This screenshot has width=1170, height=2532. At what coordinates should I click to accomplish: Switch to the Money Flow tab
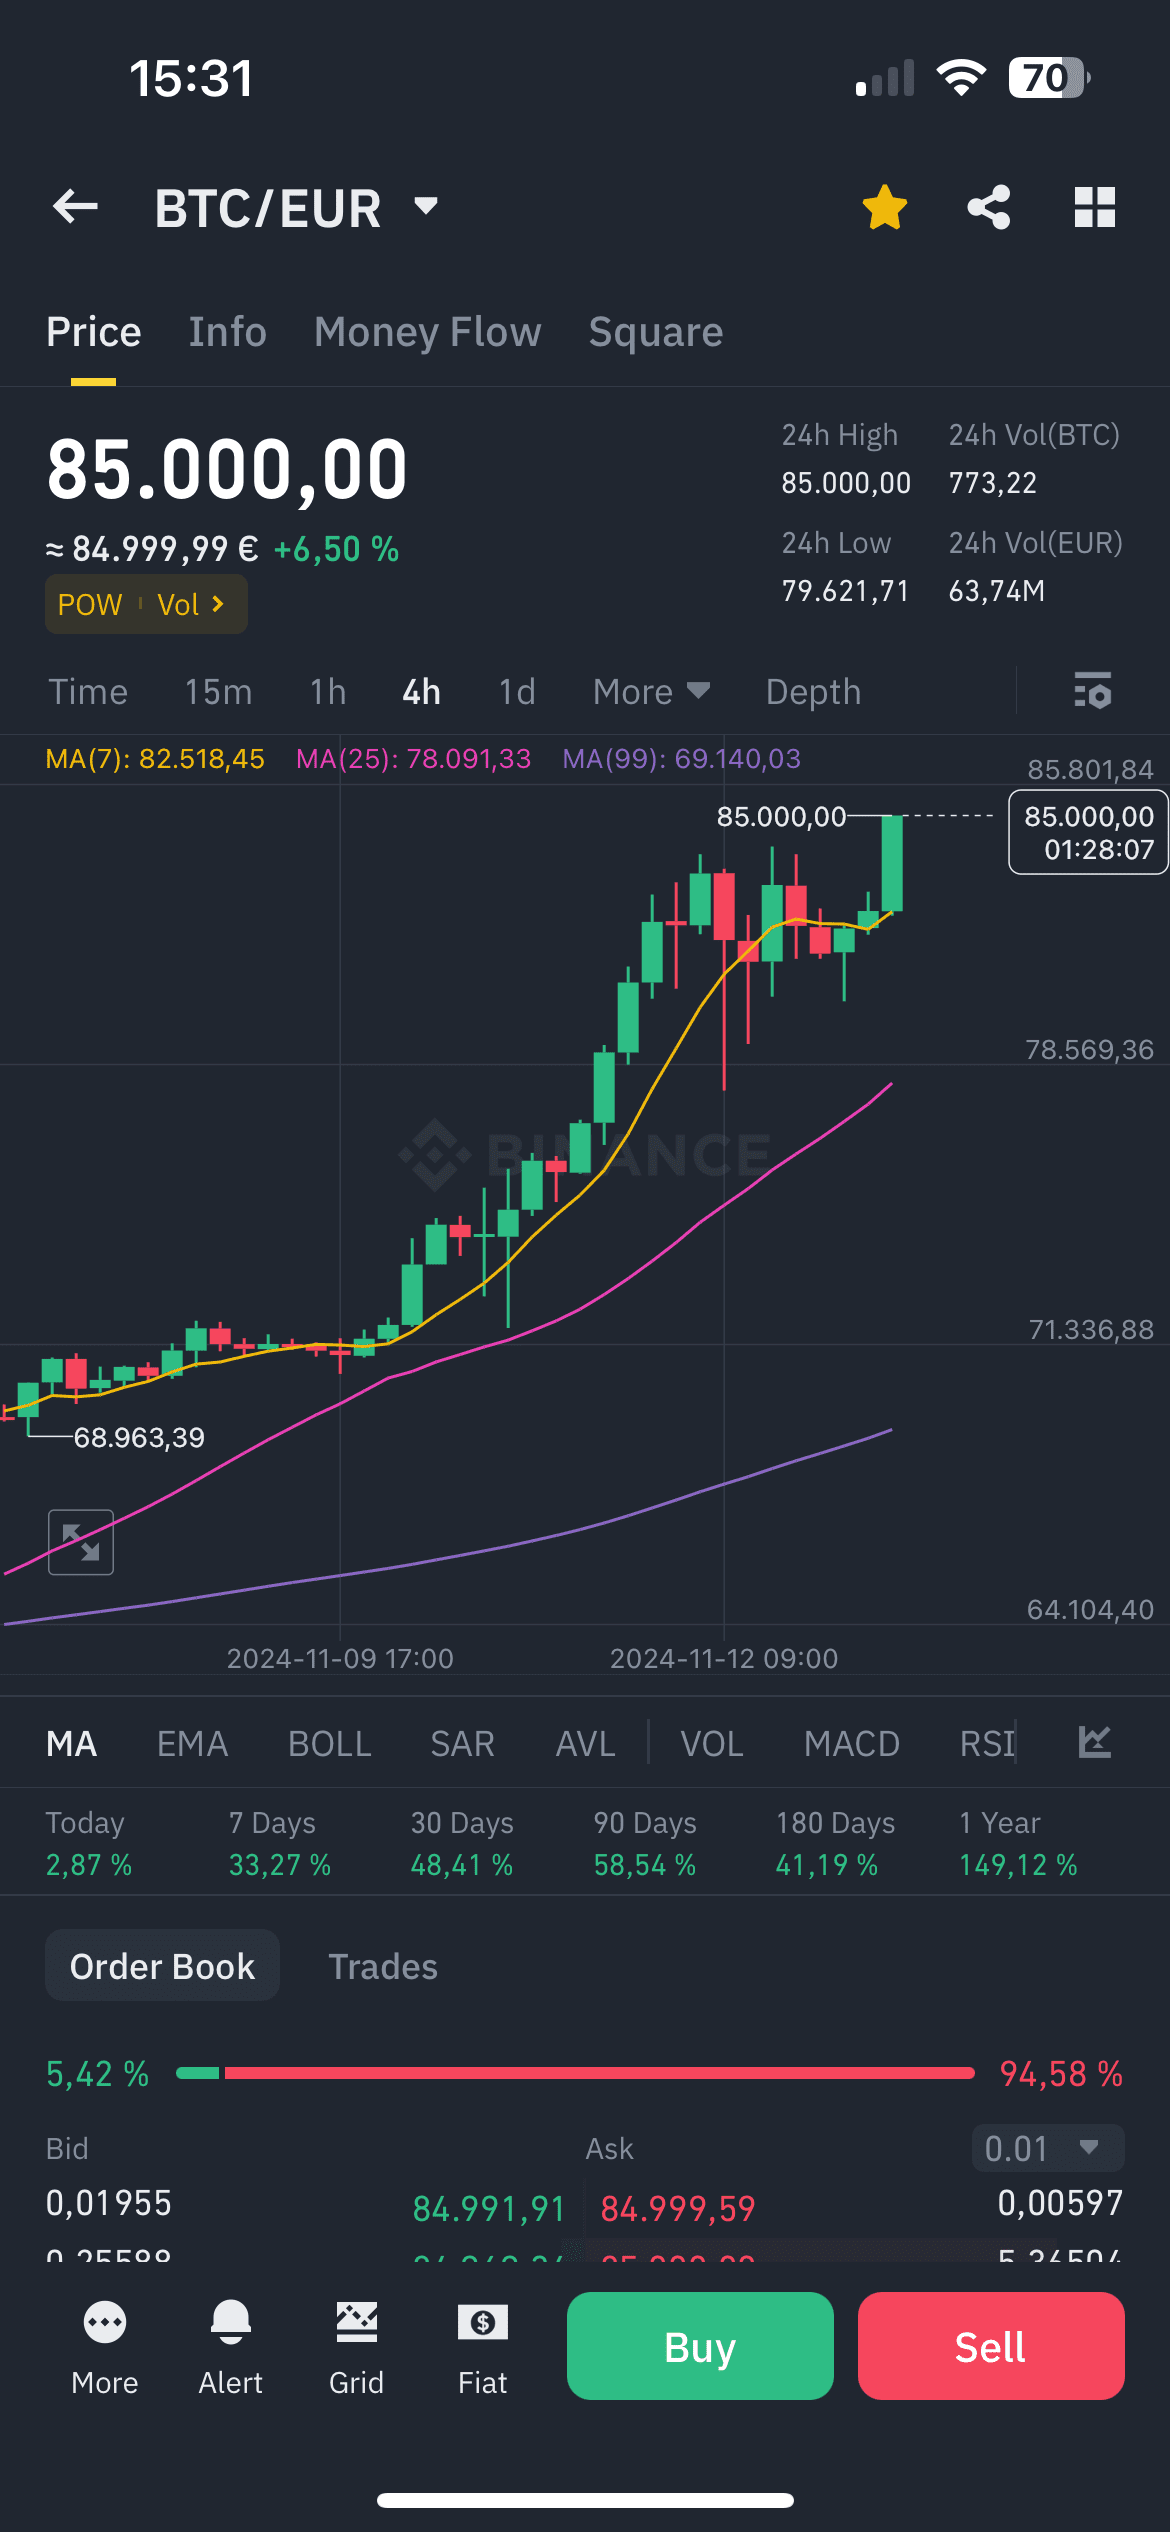pyautogui.click(x=428, y=332)
